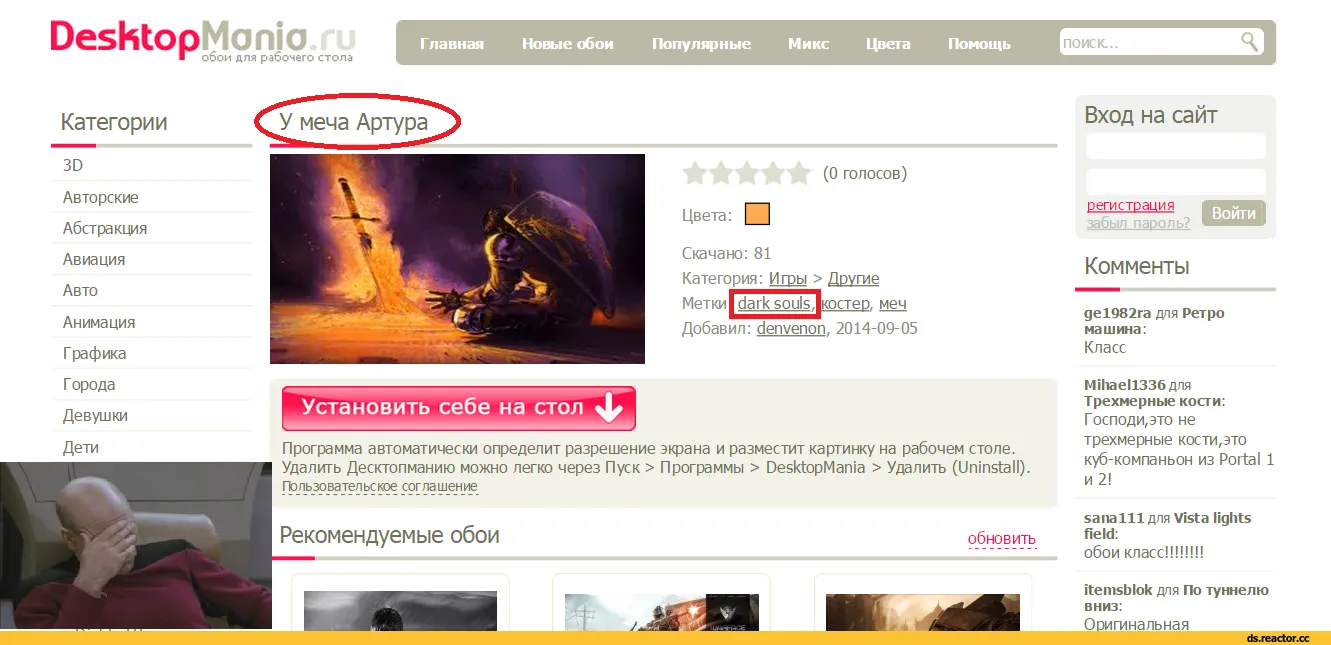This screenshot has width=1331, height=645.
Task: Open the sword and knight wallpaper preview
Action: [457, 259]
